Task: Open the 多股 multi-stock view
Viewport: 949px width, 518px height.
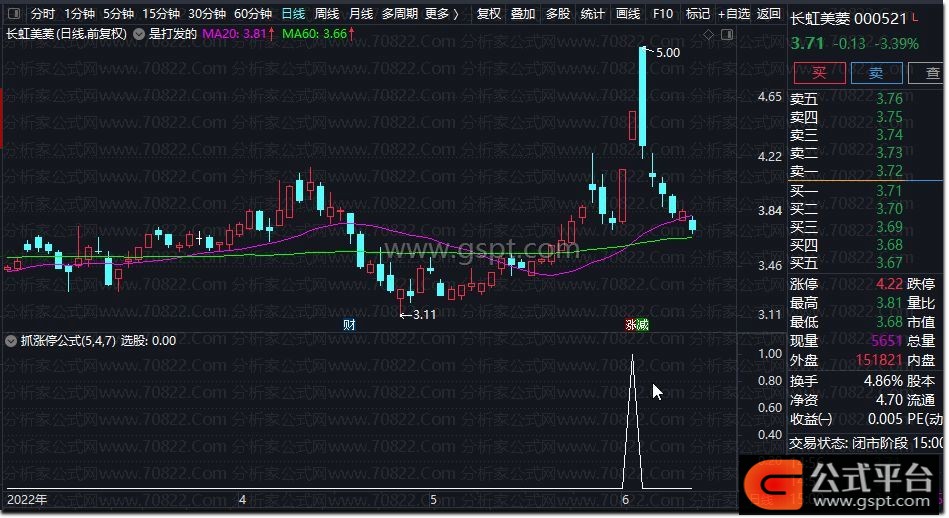Action: (x=558, y=13)
